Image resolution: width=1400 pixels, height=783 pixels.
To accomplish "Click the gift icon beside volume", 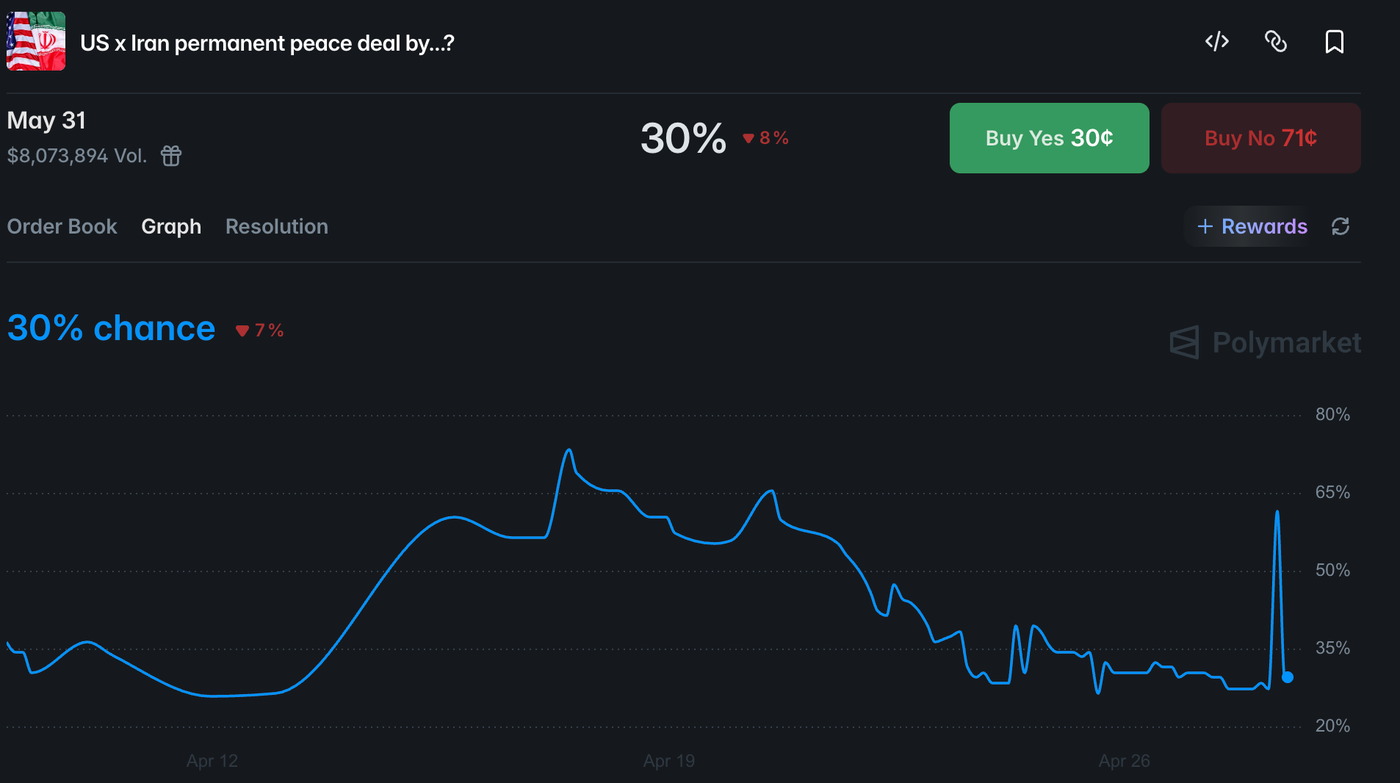I will pyautogui.click(x=171, y=155).
